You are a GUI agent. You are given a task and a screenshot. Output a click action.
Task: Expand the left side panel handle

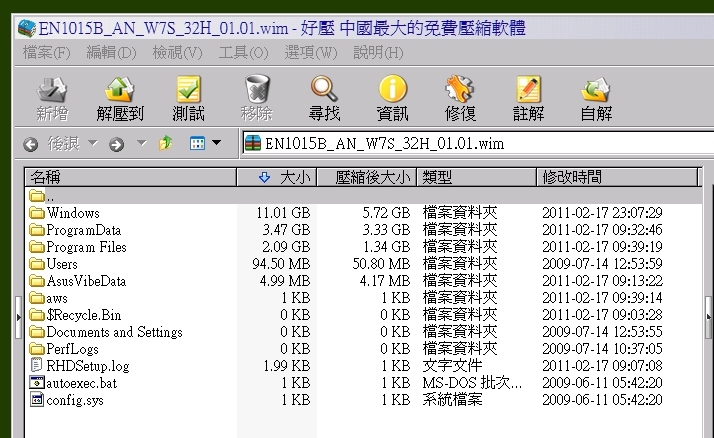click(x=18, y=317)
